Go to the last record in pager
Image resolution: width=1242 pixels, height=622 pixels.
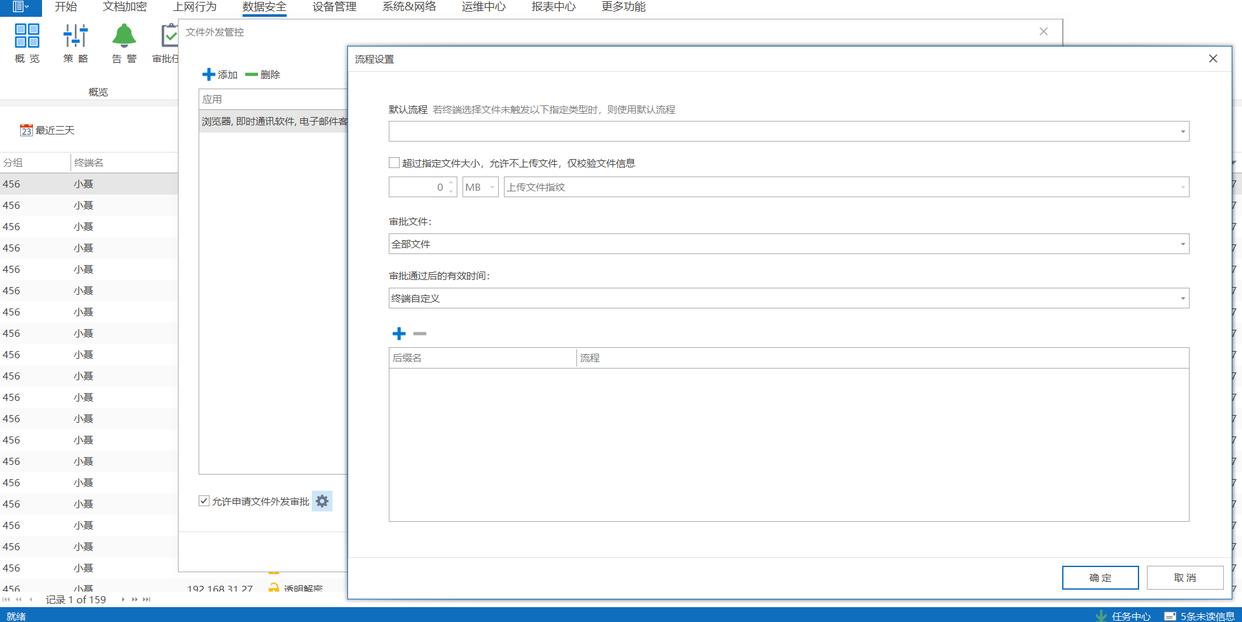tap(147, 600)
